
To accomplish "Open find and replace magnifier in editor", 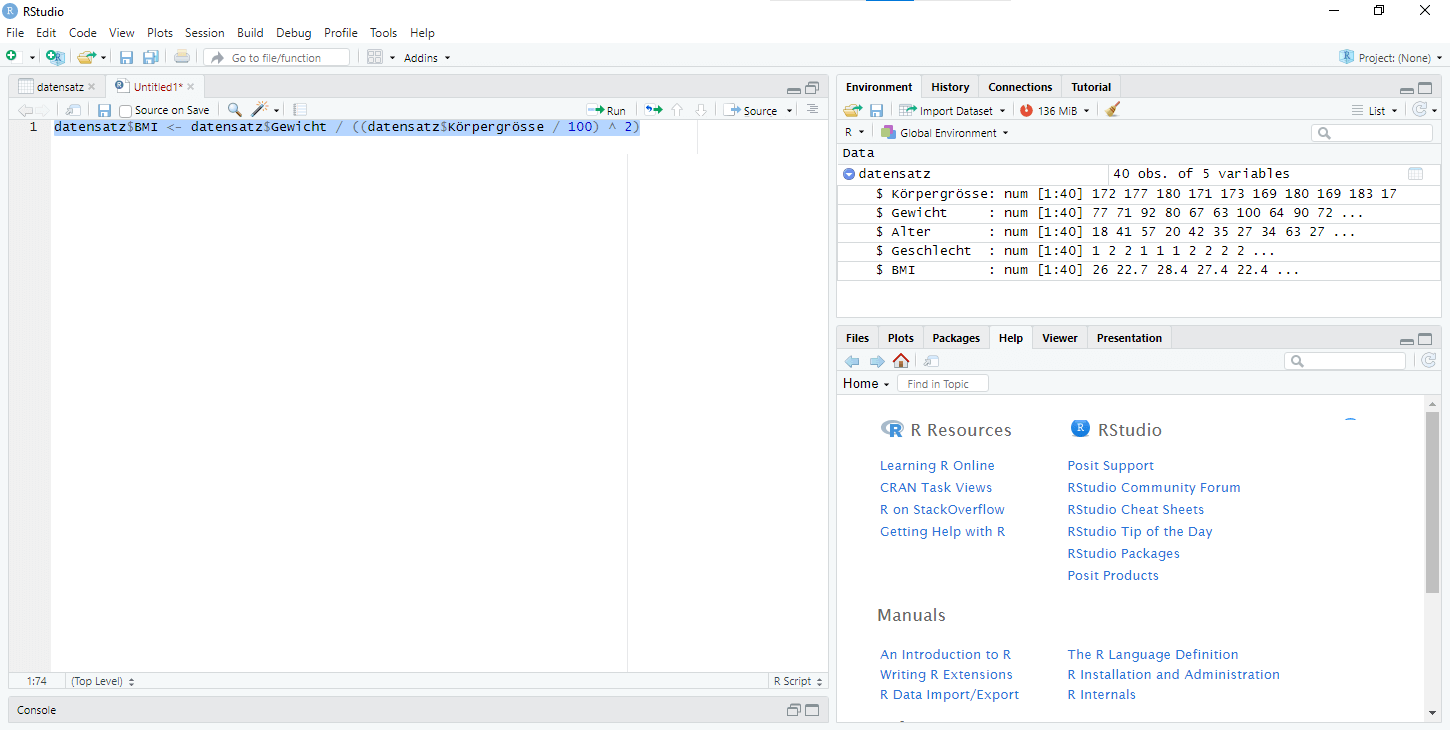I will [234, 110].
